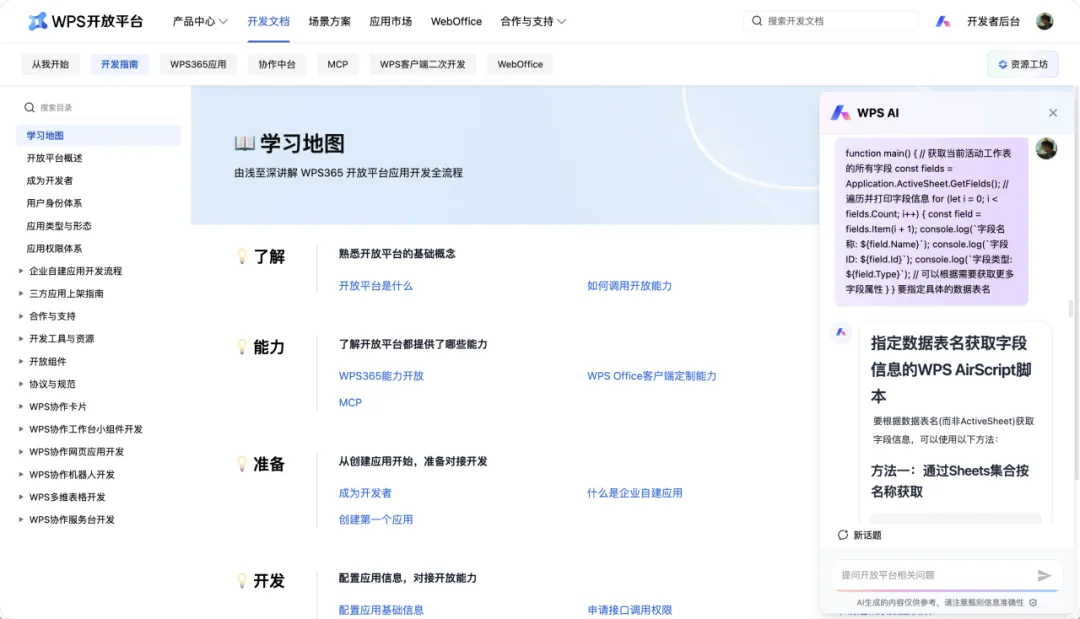Expand 开发工具与资源 sidebar section
This screenshot has width=1080, height=619.
point(21,339)
